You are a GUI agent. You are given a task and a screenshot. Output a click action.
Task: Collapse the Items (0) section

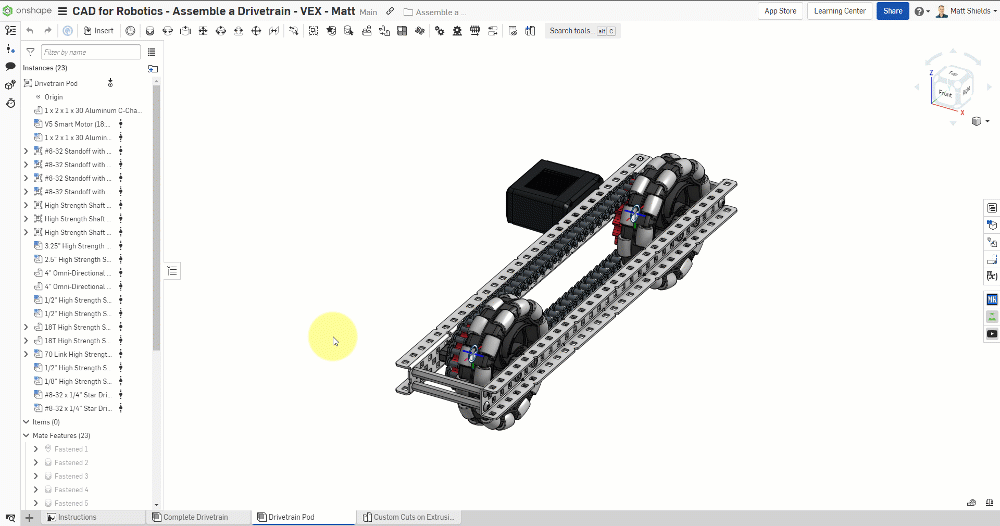26,422
